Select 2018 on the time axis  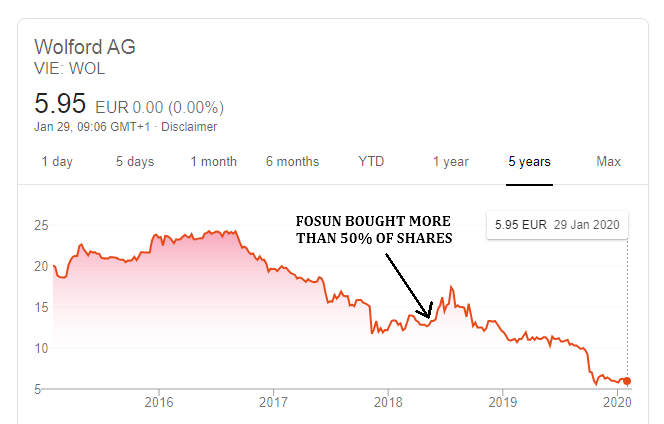click(x=387, y=402)
